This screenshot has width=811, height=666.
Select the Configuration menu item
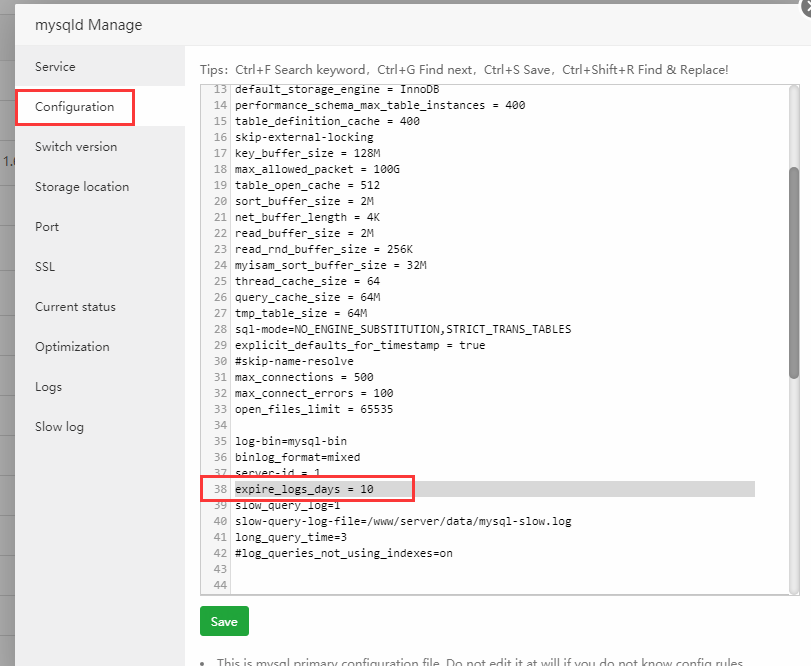[75, 107]
